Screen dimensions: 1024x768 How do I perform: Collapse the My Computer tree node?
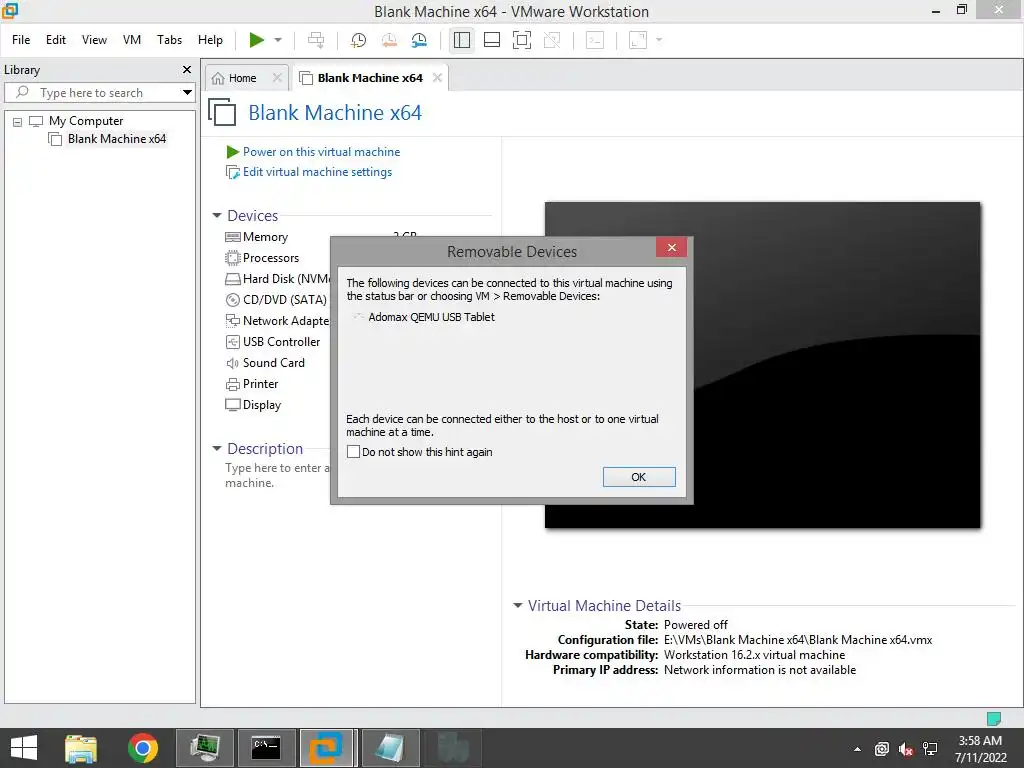tap(18, 121)
